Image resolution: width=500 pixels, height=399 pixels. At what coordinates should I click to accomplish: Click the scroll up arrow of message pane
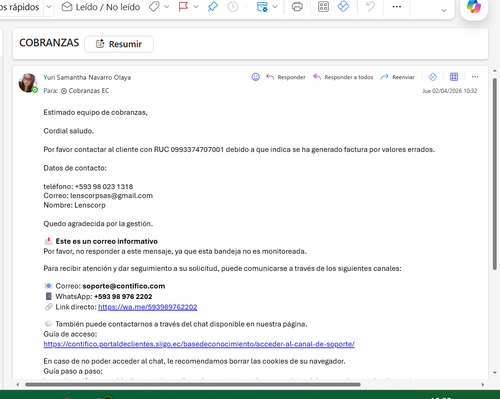[495, 71]
